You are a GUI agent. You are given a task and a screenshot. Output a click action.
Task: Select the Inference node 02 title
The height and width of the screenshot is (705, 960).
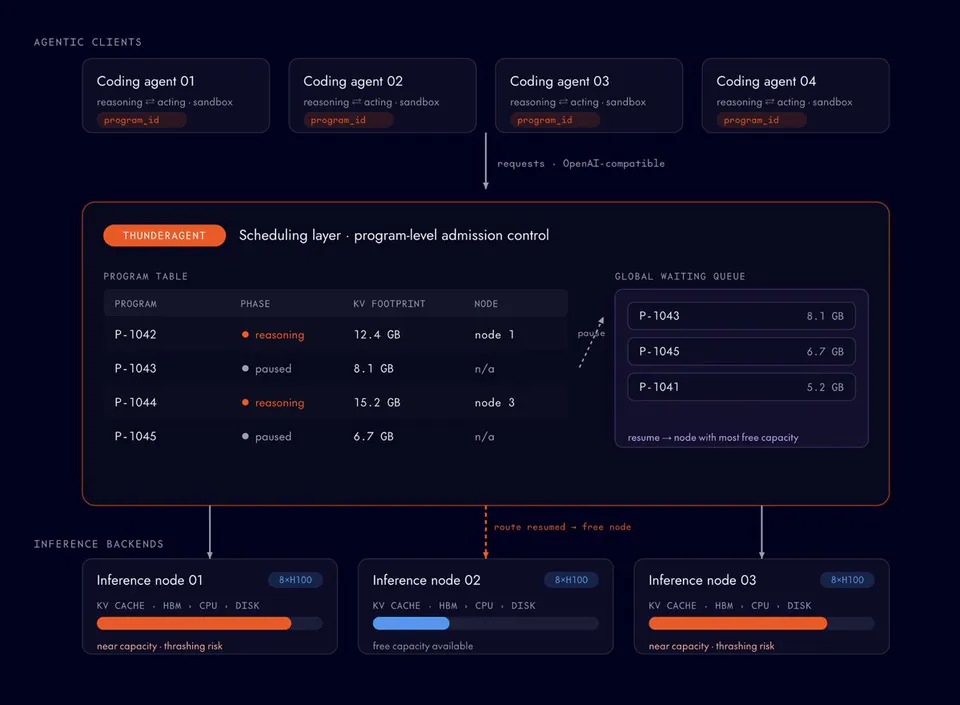(426, 580)
